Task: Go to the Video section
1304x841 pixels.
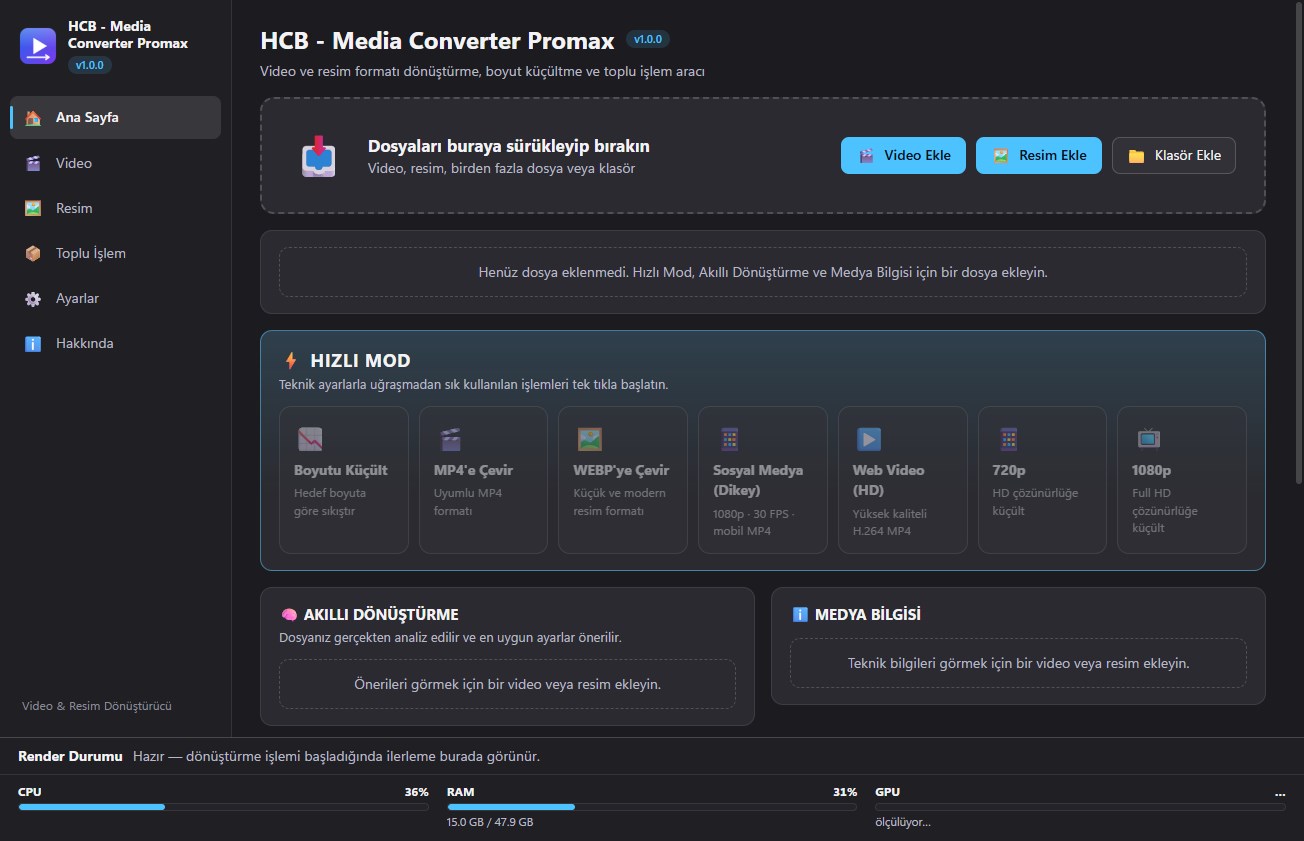Action: [x=115, y=163]
